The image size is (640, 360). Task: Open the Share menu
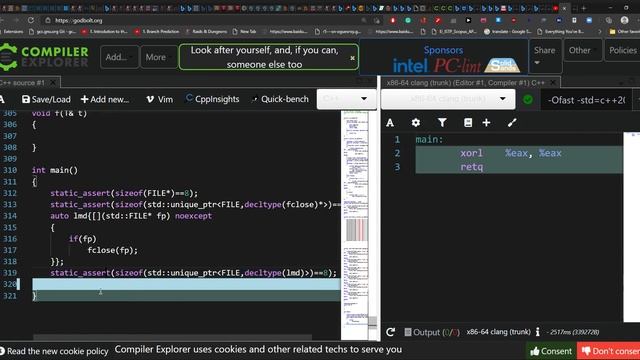point(544,55)
